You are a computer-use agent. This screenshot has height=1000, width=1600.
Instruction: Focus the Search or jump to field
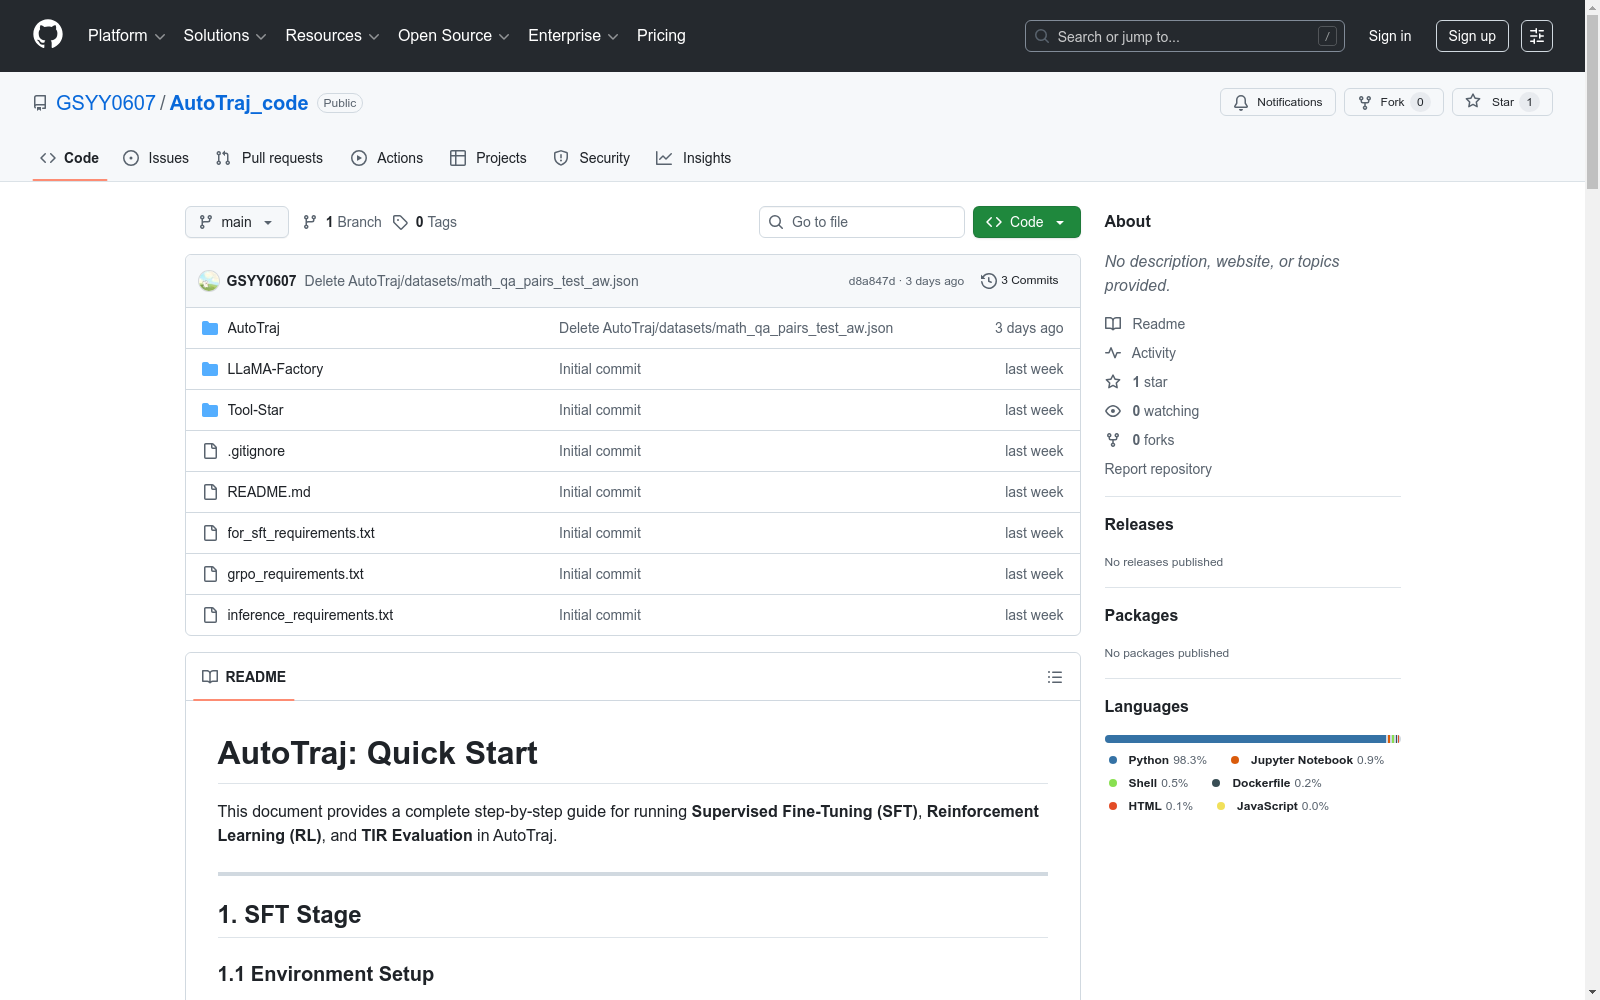click(1185, 36)
